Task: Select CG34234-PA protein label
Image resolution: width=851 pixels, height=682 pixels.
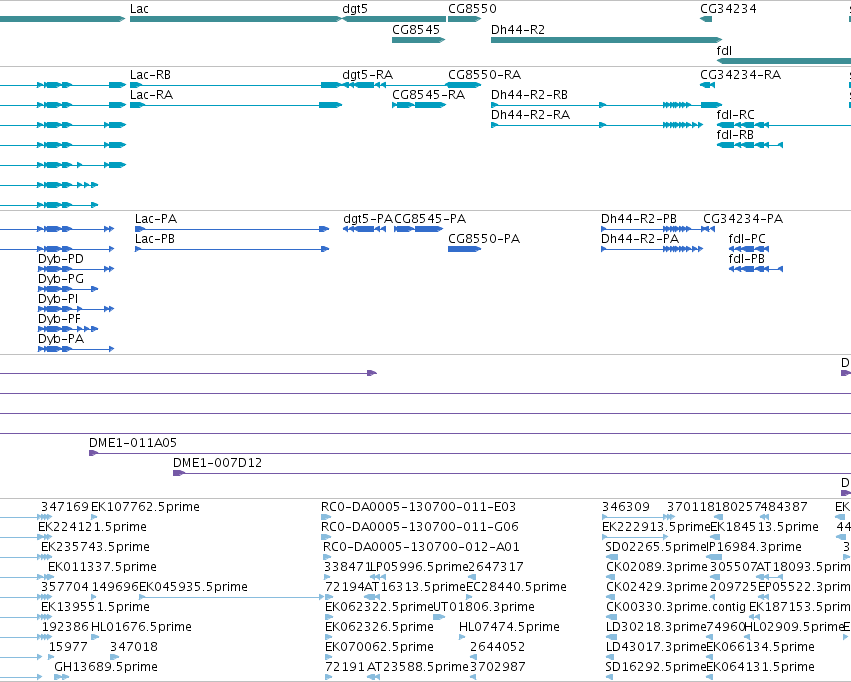Action: [743, 219]
